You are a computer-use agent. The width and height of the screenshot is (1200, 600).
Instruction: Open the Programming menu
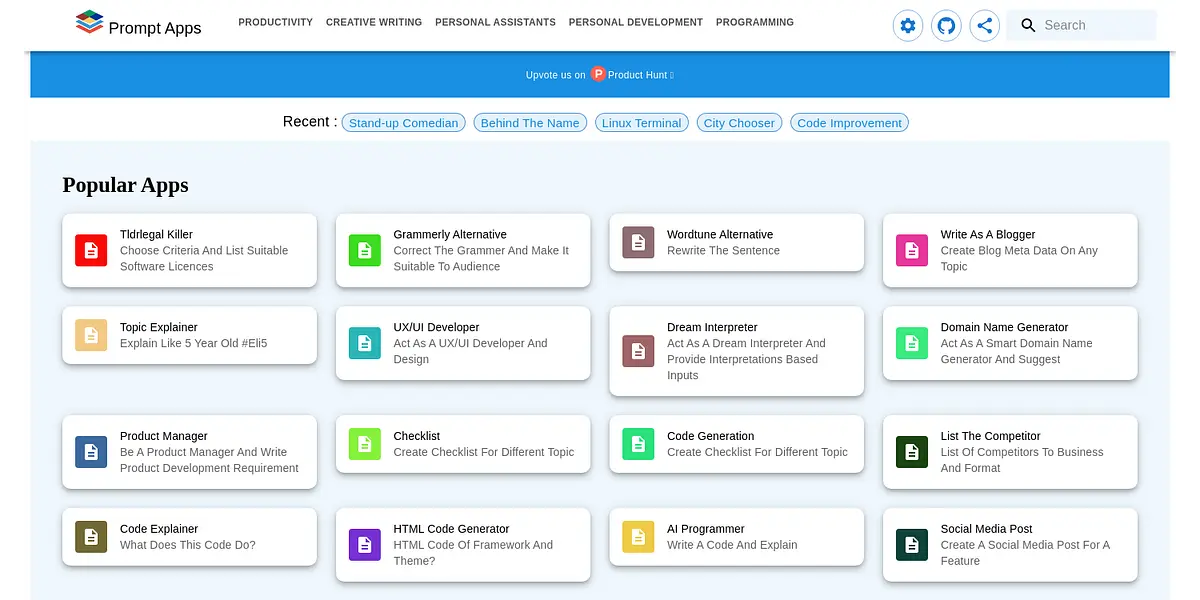(x=755, y=22)
